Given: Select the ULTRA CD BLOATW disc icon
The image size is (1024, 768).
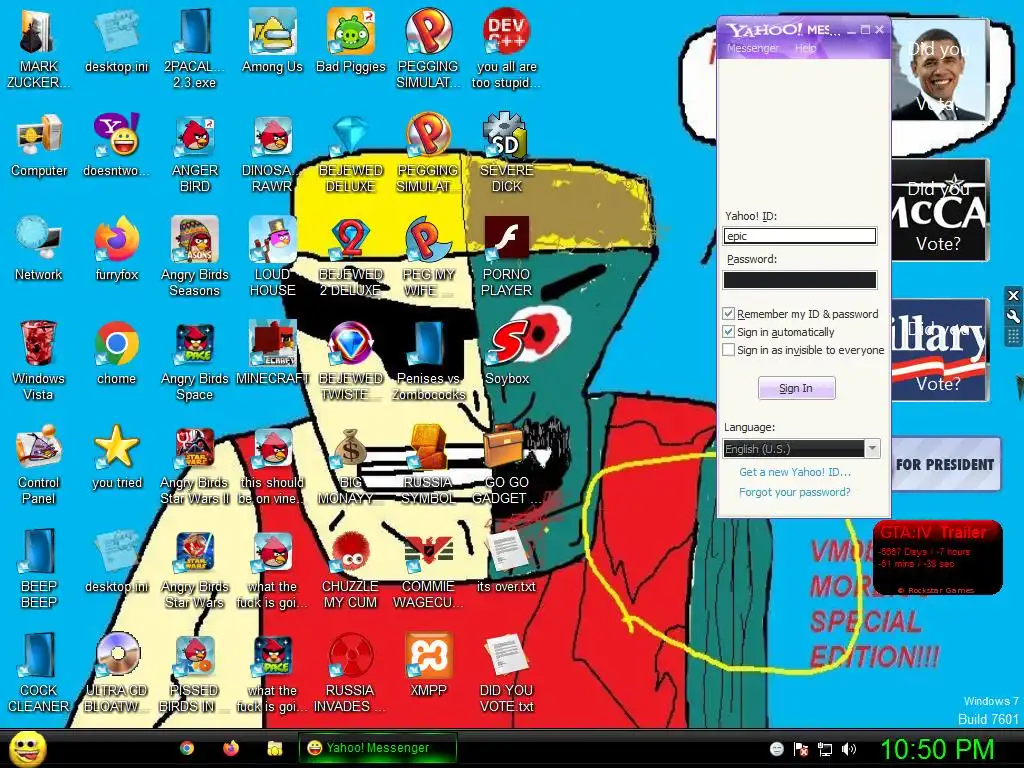Looking at the screenshot, I should tap(117, 673).
